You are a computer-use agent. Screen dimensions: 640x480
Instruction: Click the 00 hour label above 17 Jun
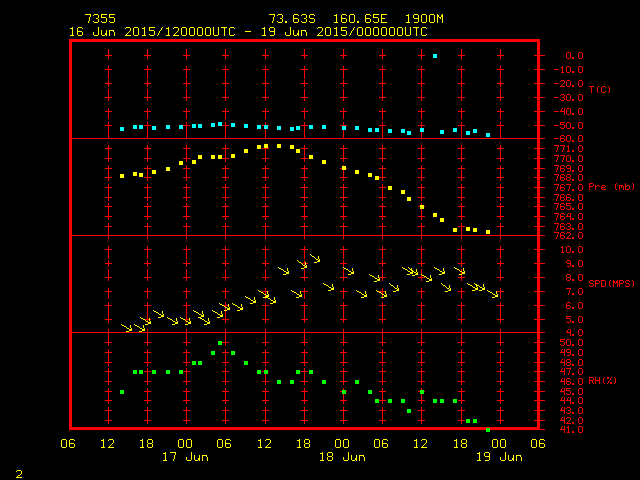(x=185, y=444)
